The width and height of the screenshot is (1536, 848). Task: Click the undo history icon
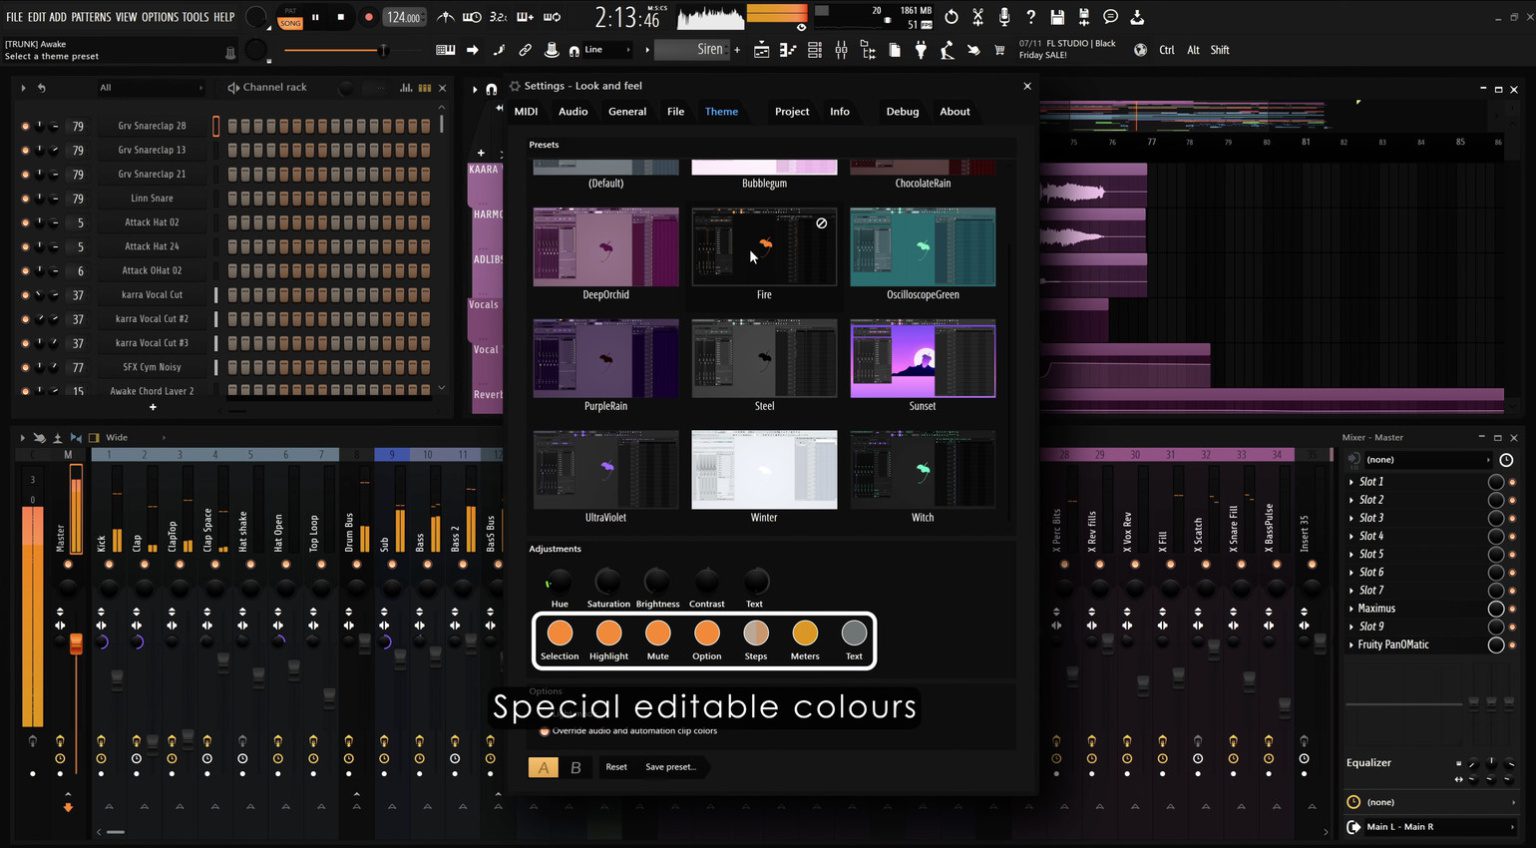tap(951, 17)
